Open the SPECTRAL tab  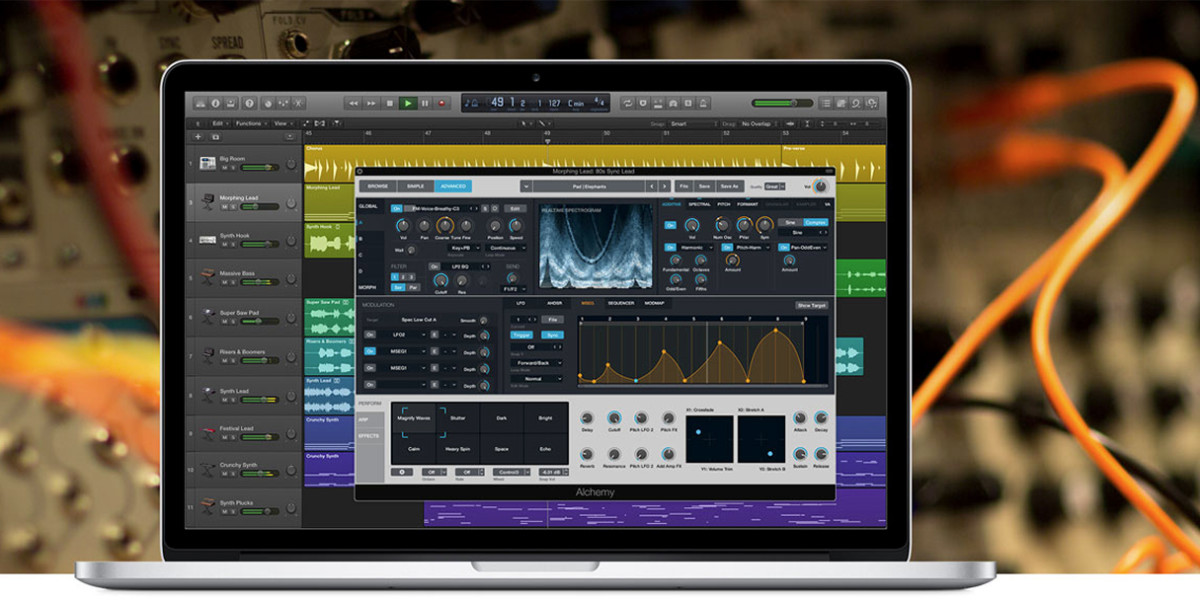tap(699, 203)
